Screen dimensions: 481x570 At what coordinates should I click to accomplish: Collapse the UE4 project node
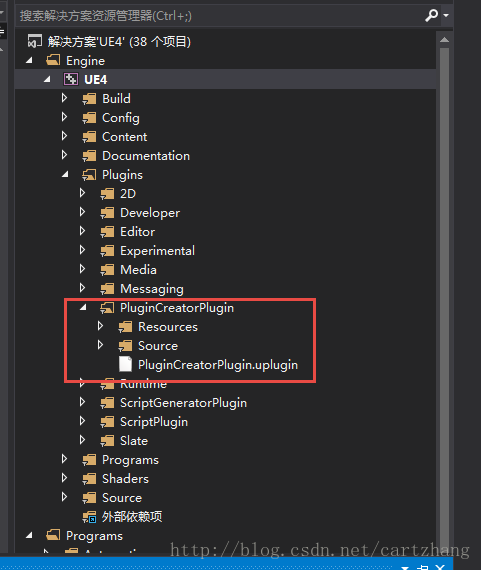tap(47, 80)
